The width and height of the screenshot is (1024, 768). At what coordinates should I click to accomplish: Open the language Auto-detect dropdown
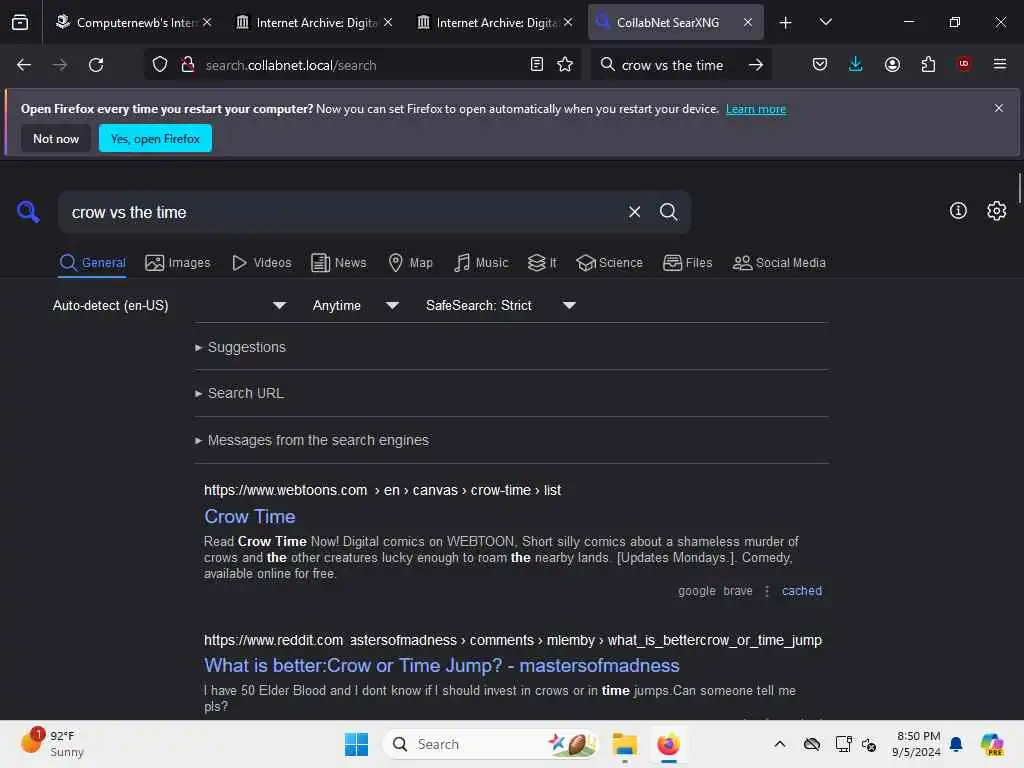click(x=169, y=305)
